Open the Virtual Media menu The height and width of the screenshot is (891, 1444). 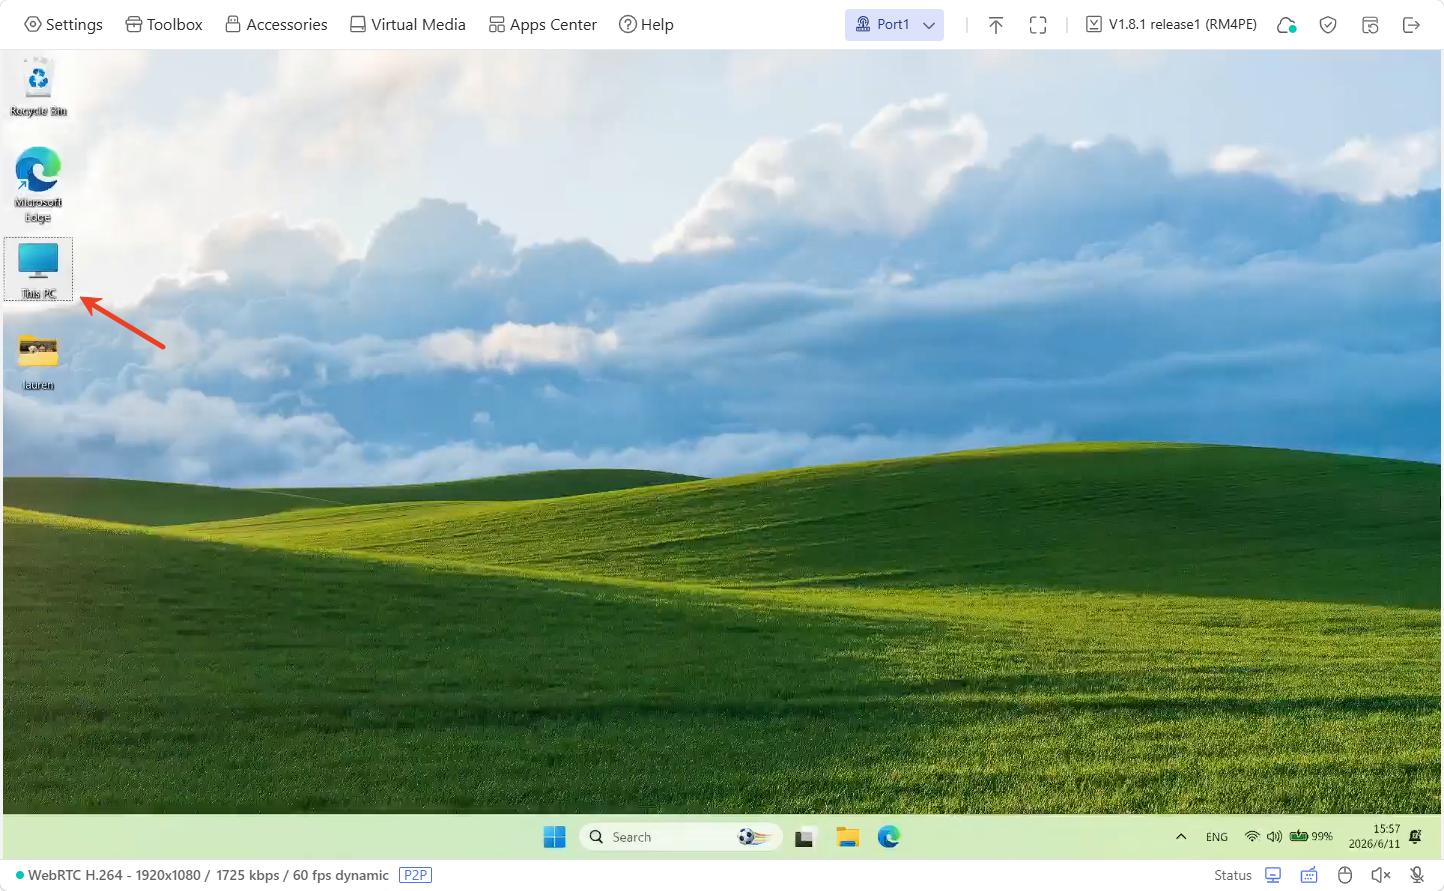click(407, 24)
